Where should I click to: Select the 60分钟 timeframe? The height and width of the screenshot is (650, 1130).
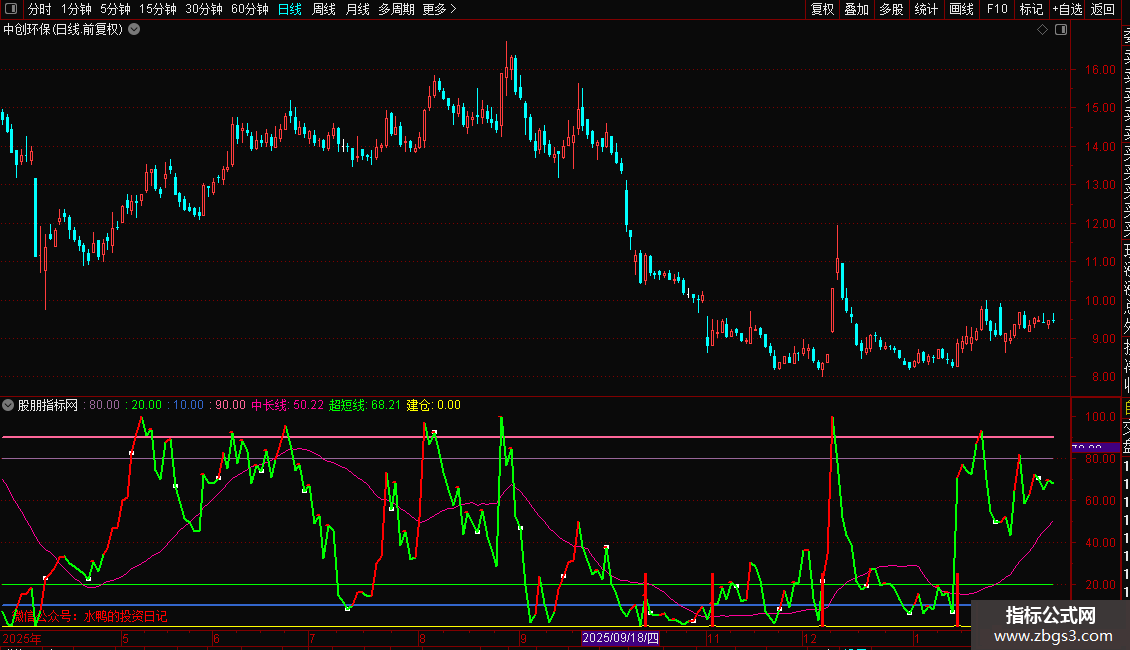point(249,10)
